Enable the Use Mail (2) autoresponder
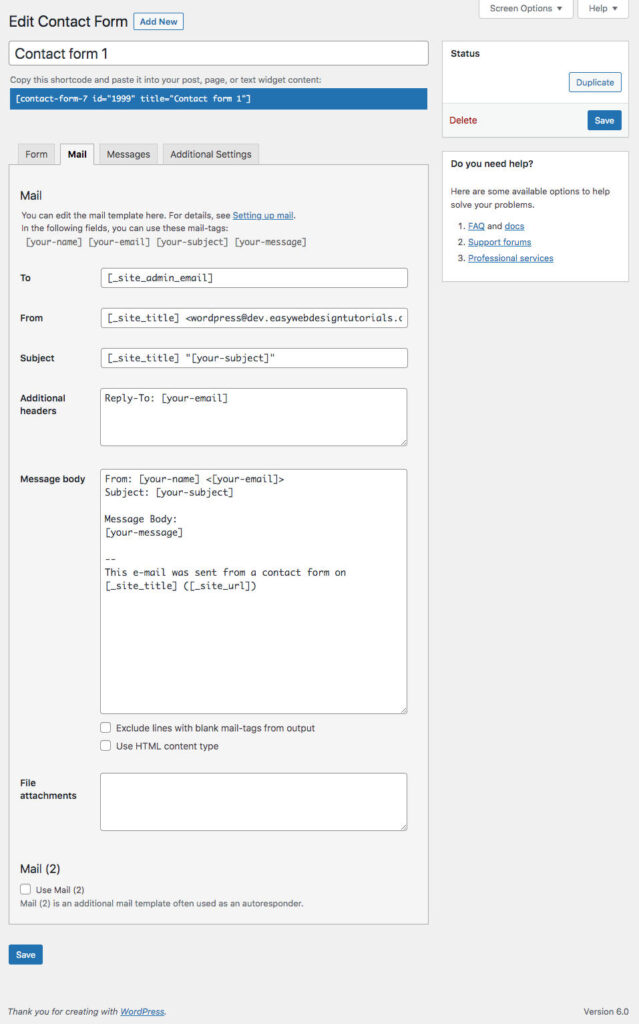The image size is (639, 1024). tap(24, 889)
